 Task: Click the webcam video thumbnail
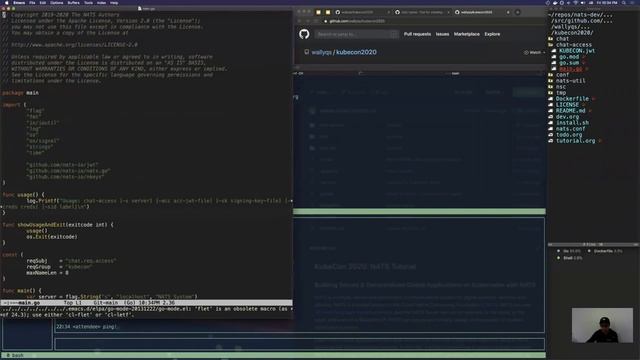602,325
